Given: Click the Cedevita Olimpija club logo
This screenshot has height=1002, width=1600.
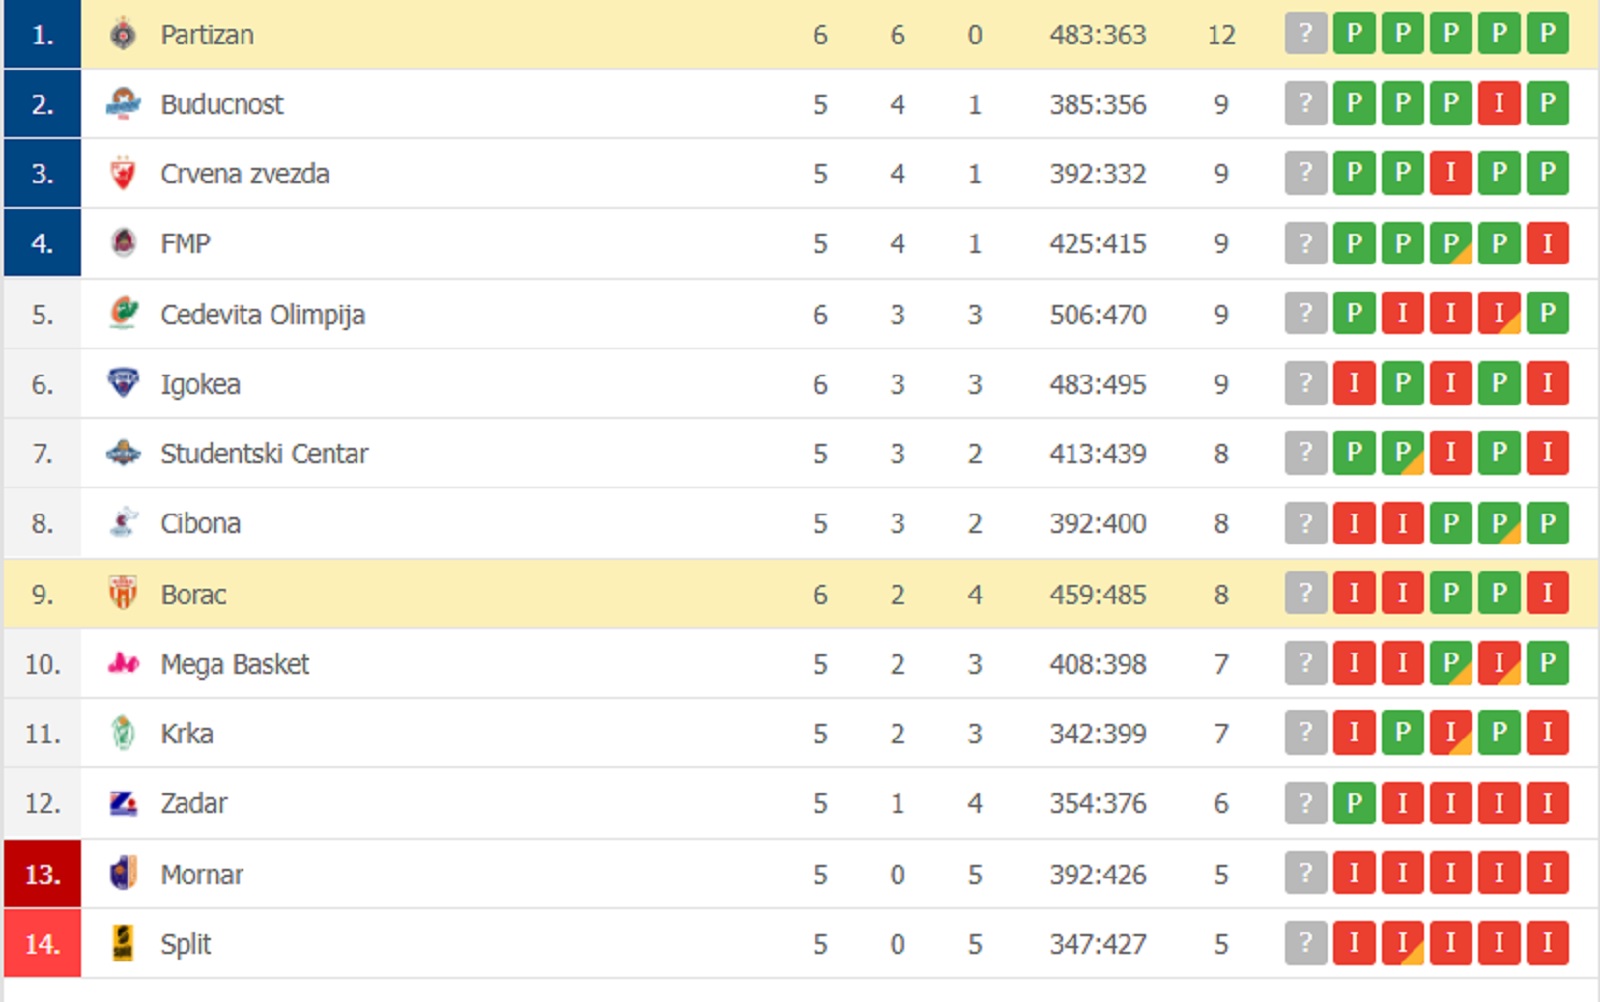Looking at the screenshot, I should point(124,313).
